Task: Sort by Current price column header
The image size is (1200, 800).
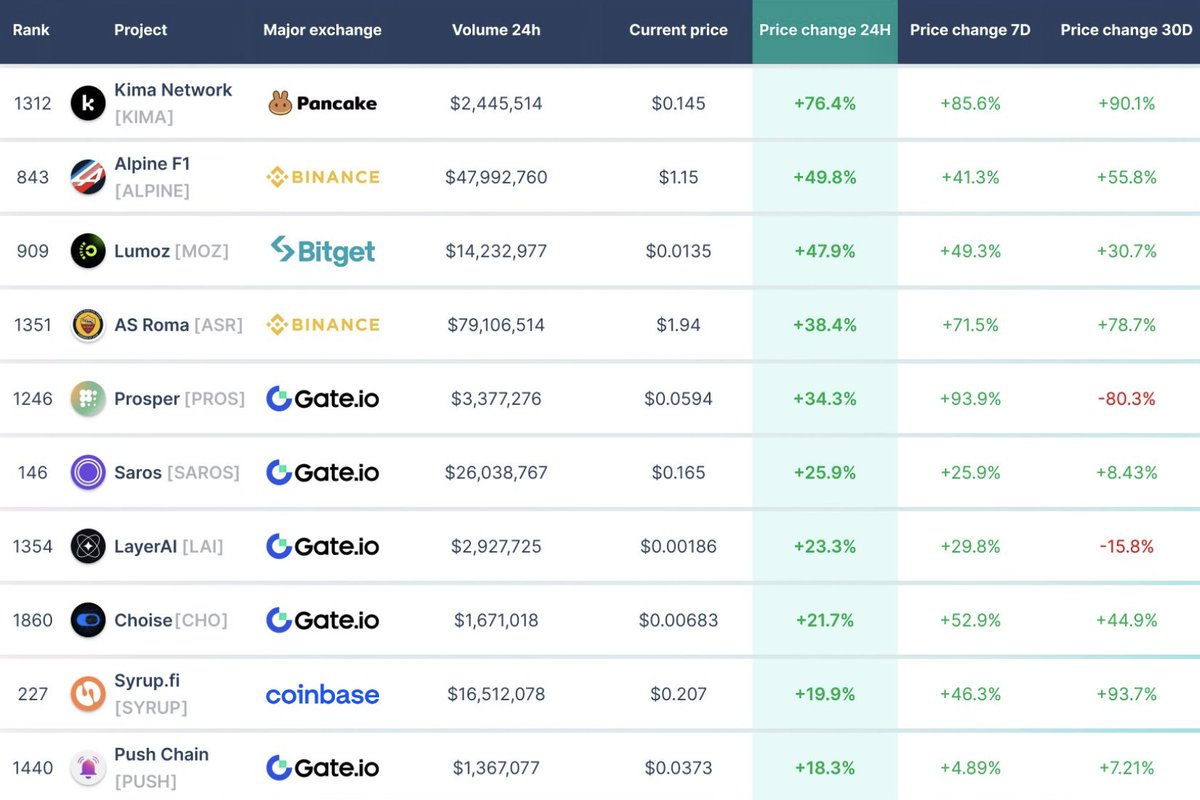Action: (x=678, y=30)
